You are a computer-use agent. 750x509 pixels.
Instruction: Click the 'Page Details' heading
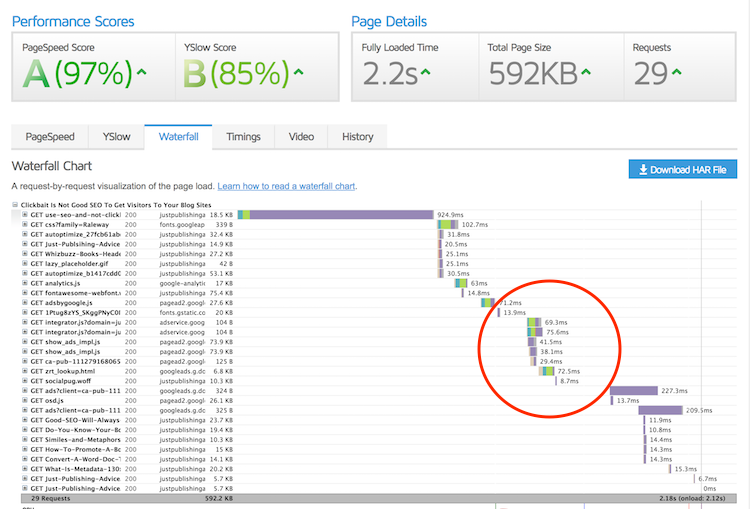click(389, 22)
